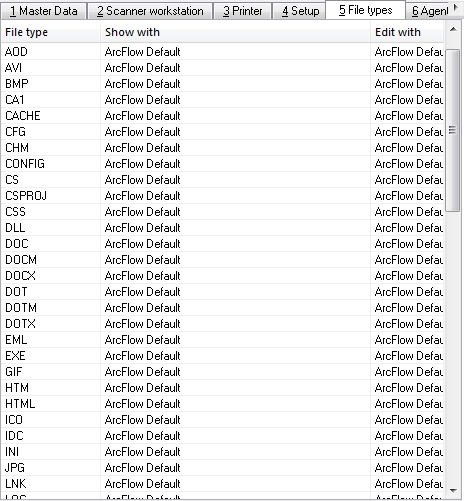Click the scrollbar up arrow
This screenshot has height=501, width=464.
point(453,30)
